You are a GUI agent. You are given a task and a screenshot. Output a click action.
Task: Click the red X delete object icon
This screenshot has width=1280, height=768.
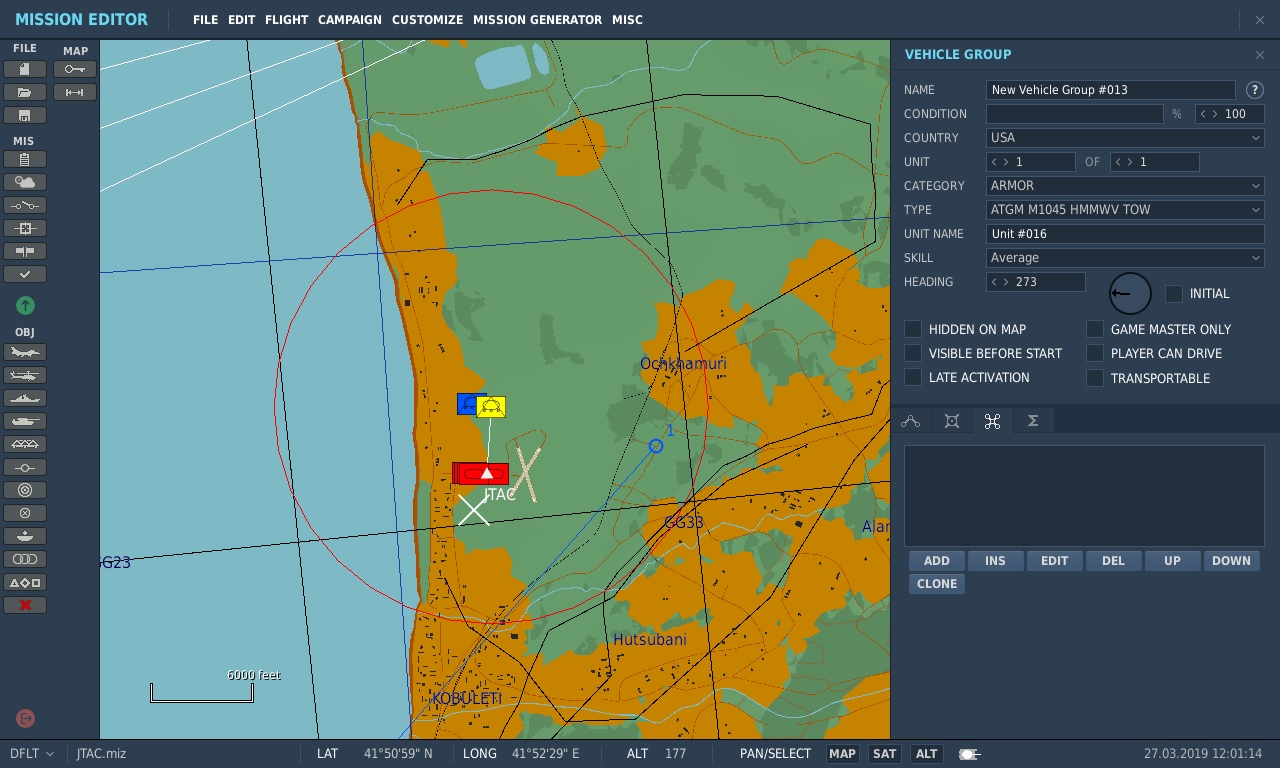[25, 605]
